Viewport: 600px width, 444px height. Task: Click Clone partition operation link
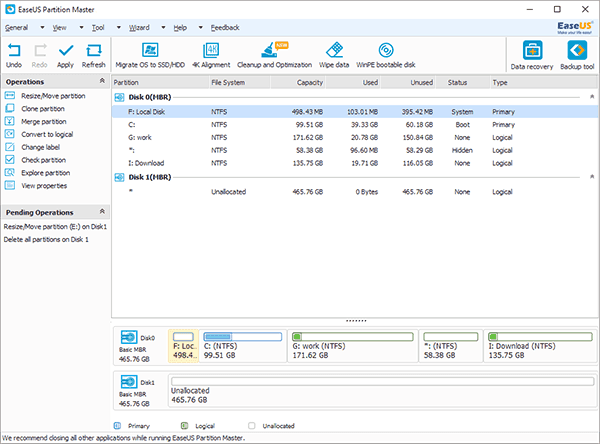point(43,109)
